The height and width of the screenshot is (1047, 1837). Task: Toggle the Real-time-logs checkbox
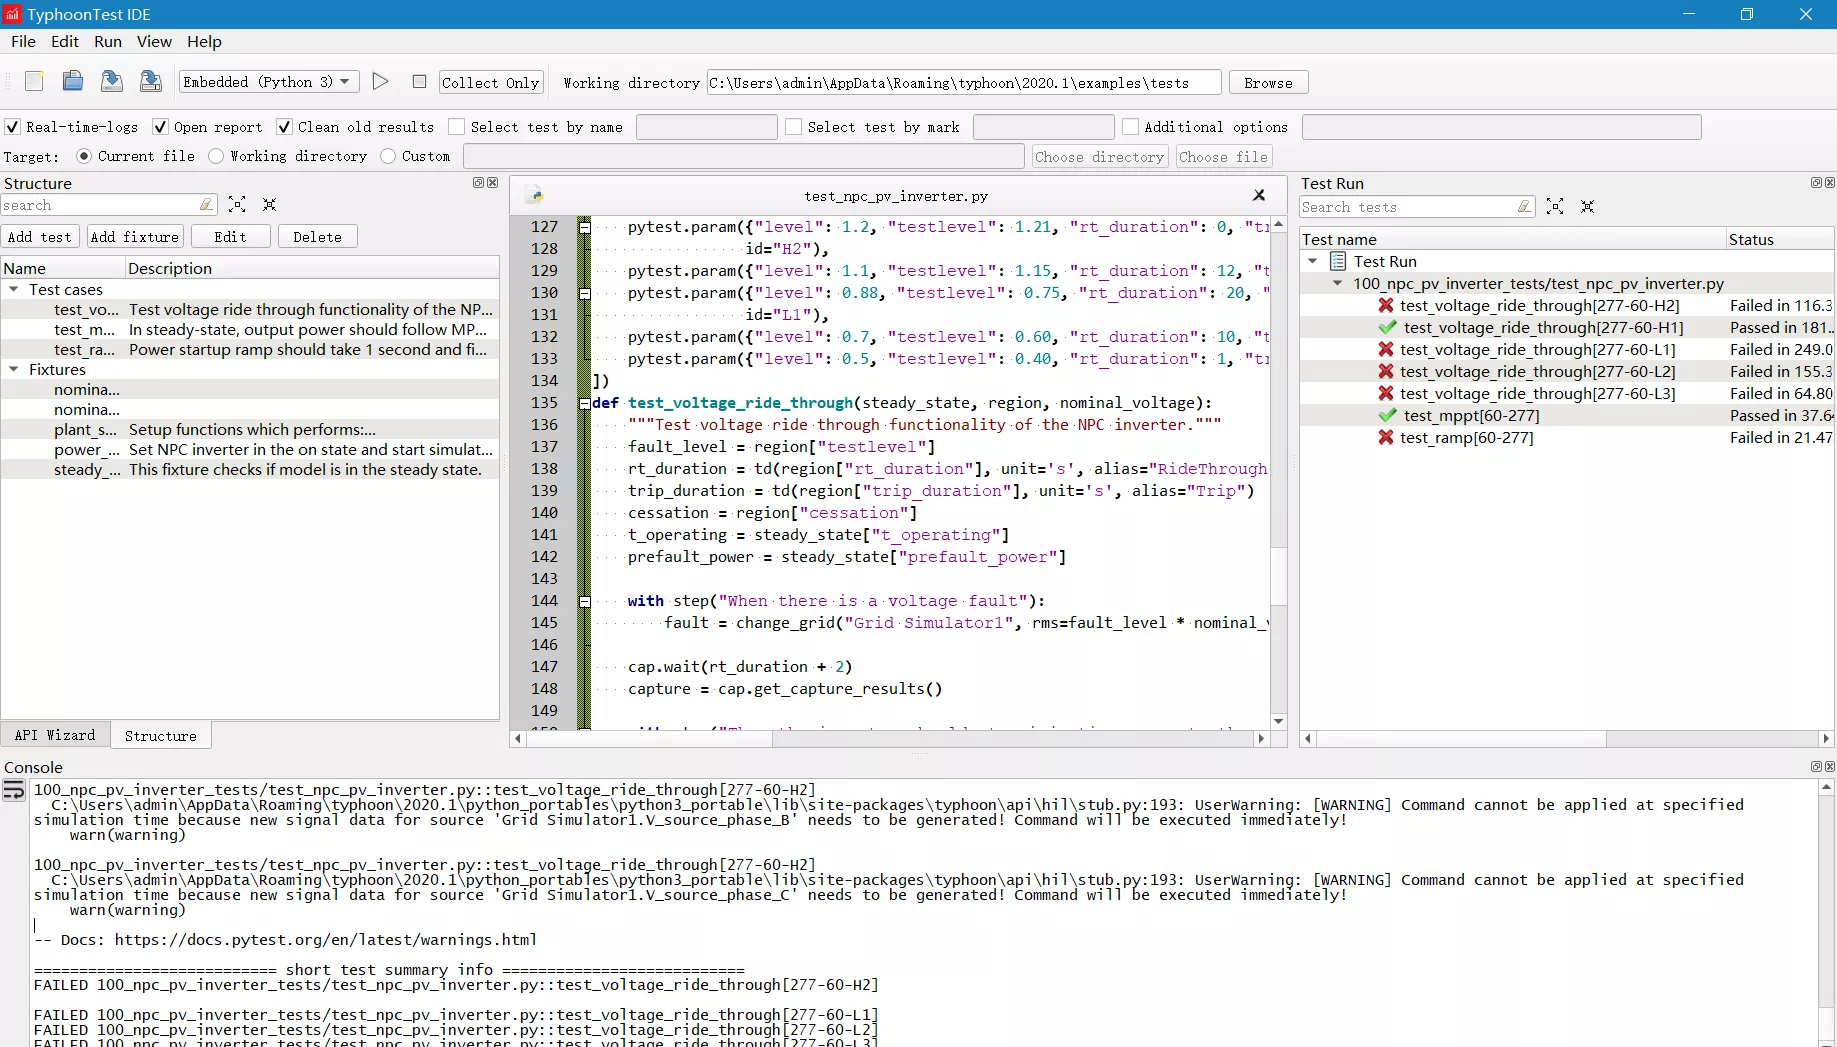tap(12, 127)
